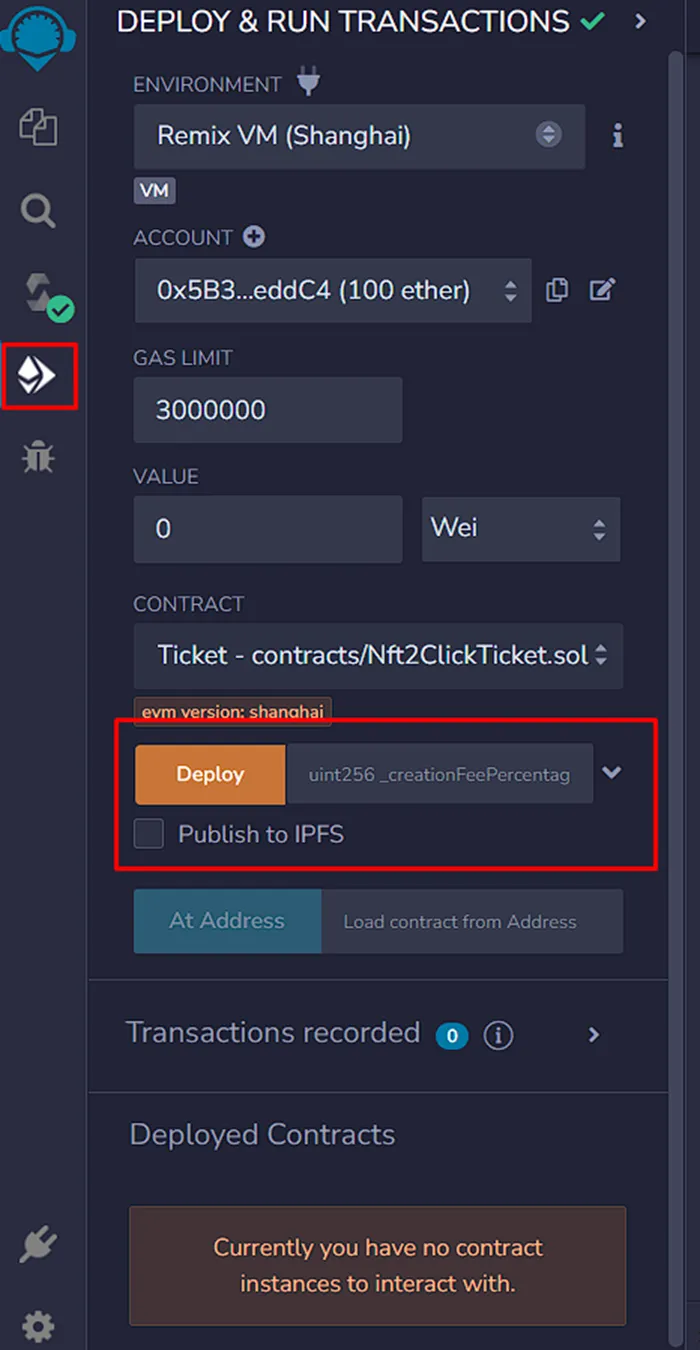Open the Debugger bug icon
Image resolution: width=700 pixels, height=1350 pixels.
[x=39, y=457]
